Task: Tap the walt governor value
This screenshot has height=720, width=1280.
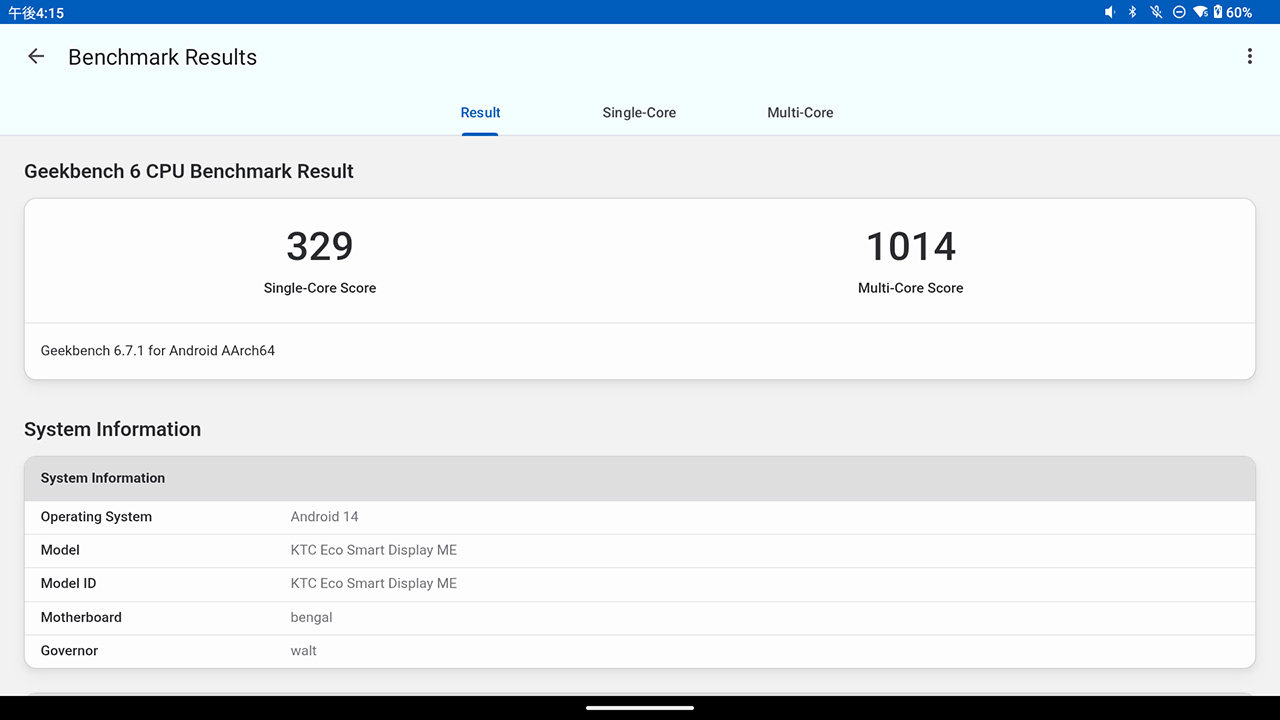Action: [x=304, y=651]
